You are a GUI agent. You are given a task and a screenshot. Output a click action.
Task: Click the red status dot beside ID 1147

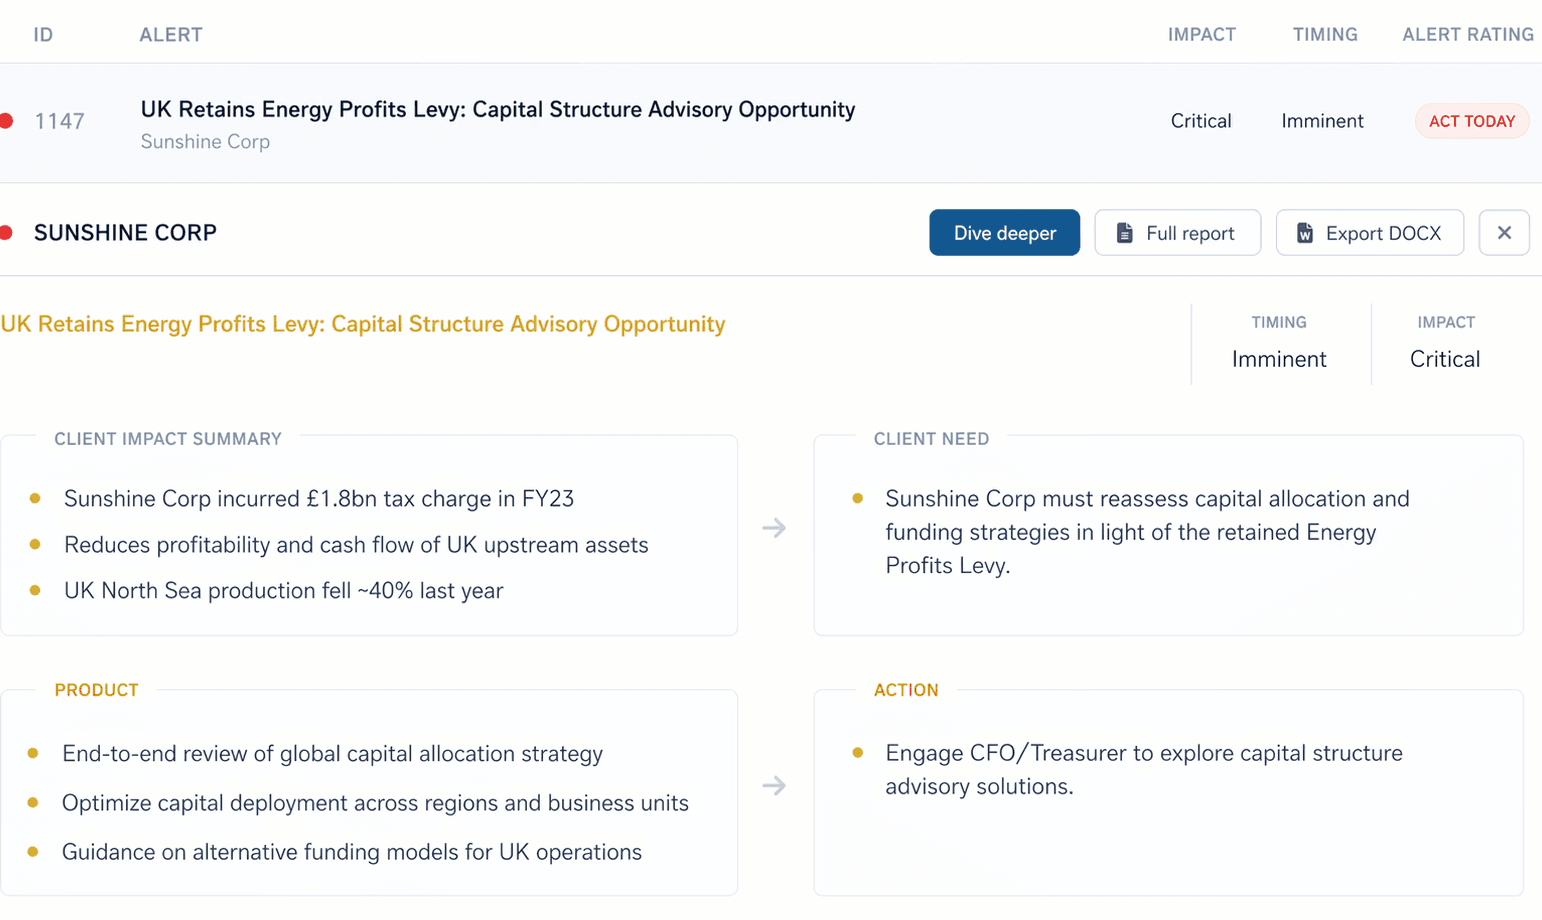(x=7, y=121)
